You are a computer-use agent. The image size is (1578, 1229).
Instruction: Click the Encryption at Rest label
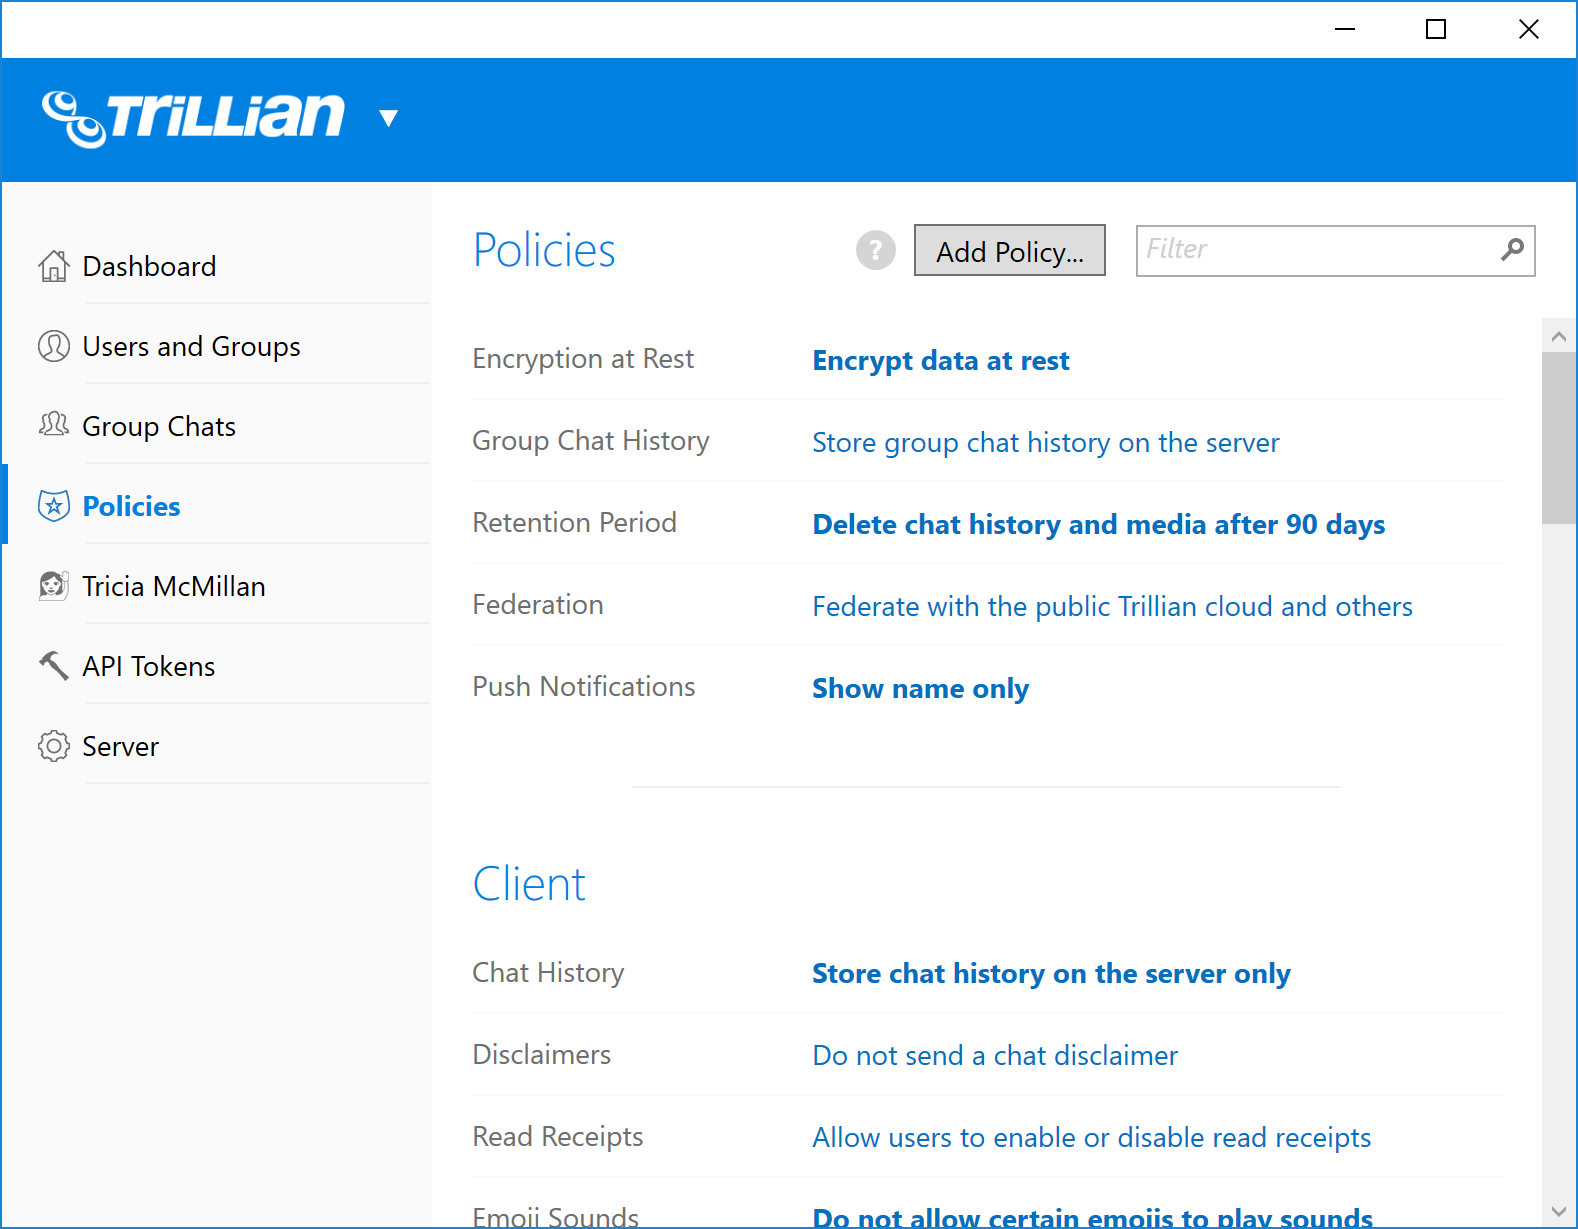(583, 359)
